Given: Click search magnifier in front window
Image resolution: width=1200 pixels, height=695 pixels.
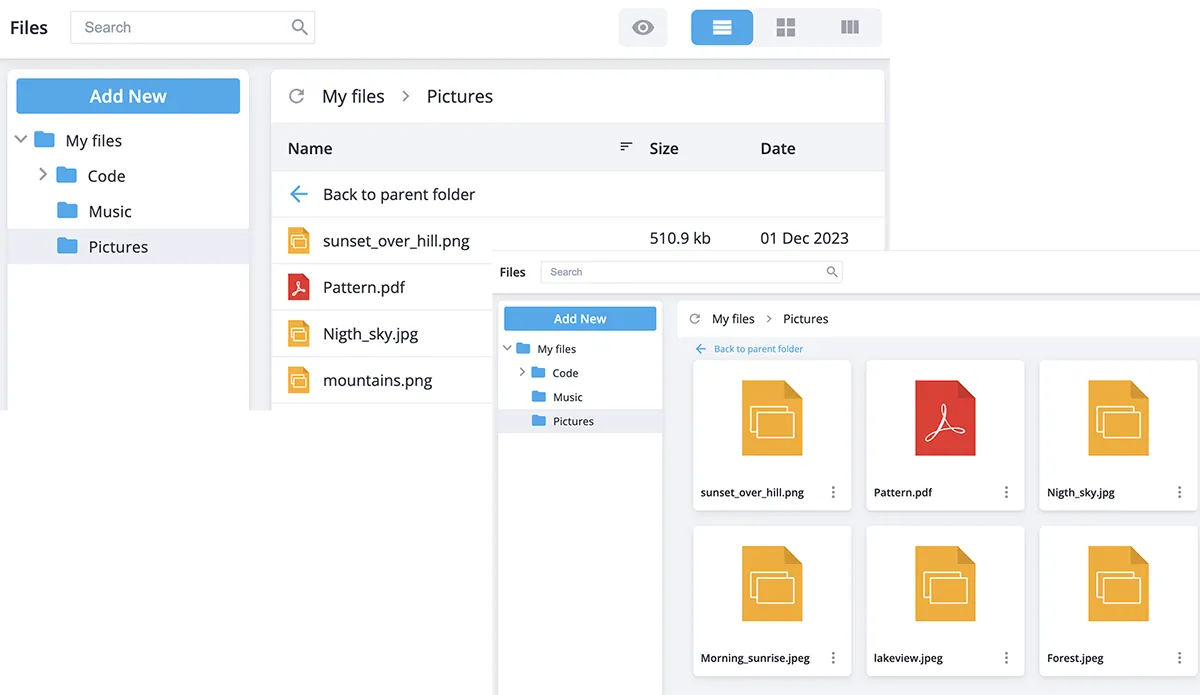Looking at the screenshot, I should click(x=832, y=272).
